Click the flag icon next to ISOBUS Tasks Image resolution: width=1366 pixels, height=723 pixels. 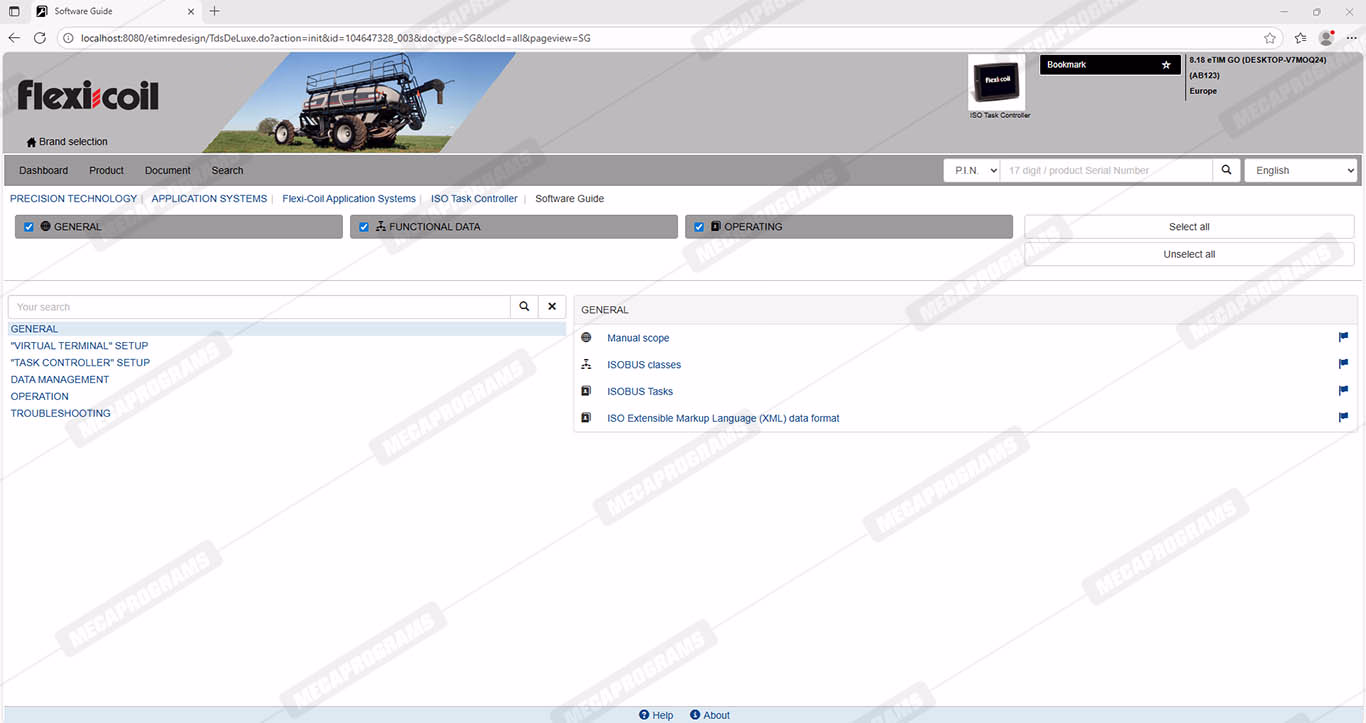pos(1343,391)
